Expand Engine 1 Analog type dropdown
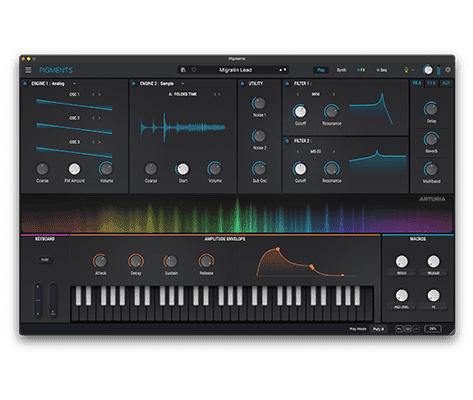This screenshot has width=473, height=400. click(x=74, y=84)
